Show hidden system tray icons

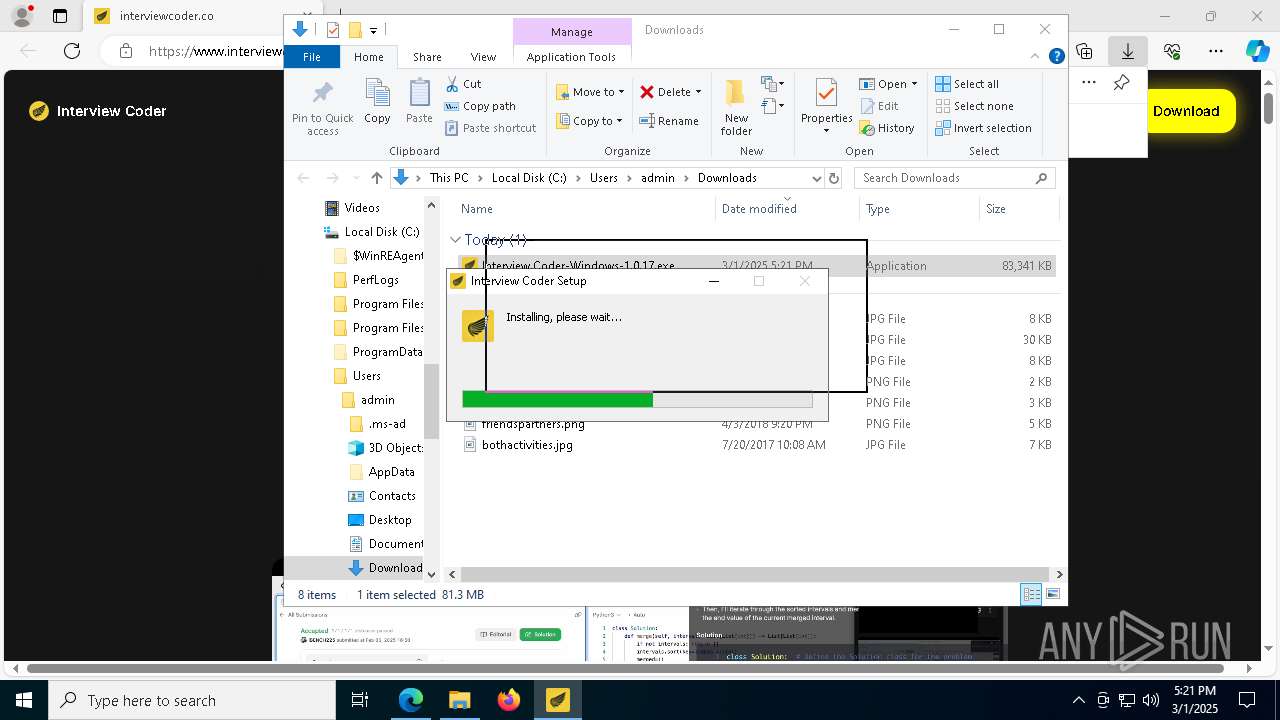click(x=1078, y=700)
